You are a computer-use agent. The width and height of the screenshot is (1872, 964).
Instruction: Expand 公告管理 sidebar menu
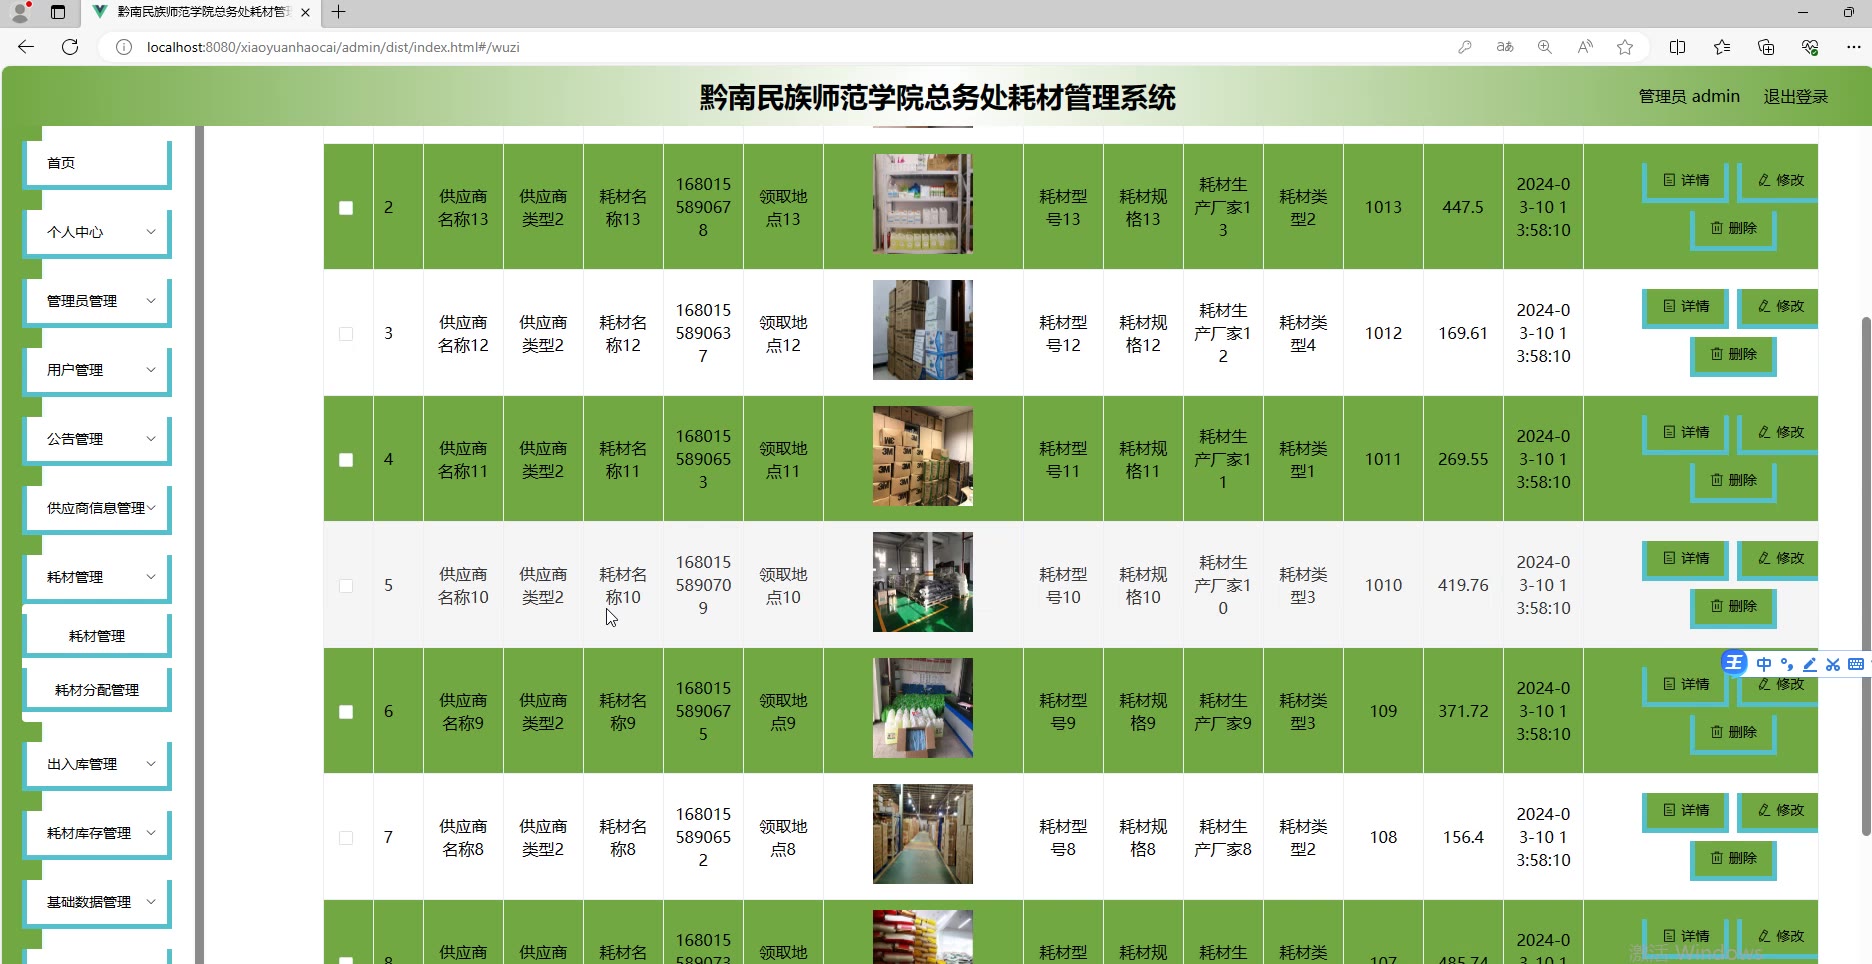tap(97, 439)
